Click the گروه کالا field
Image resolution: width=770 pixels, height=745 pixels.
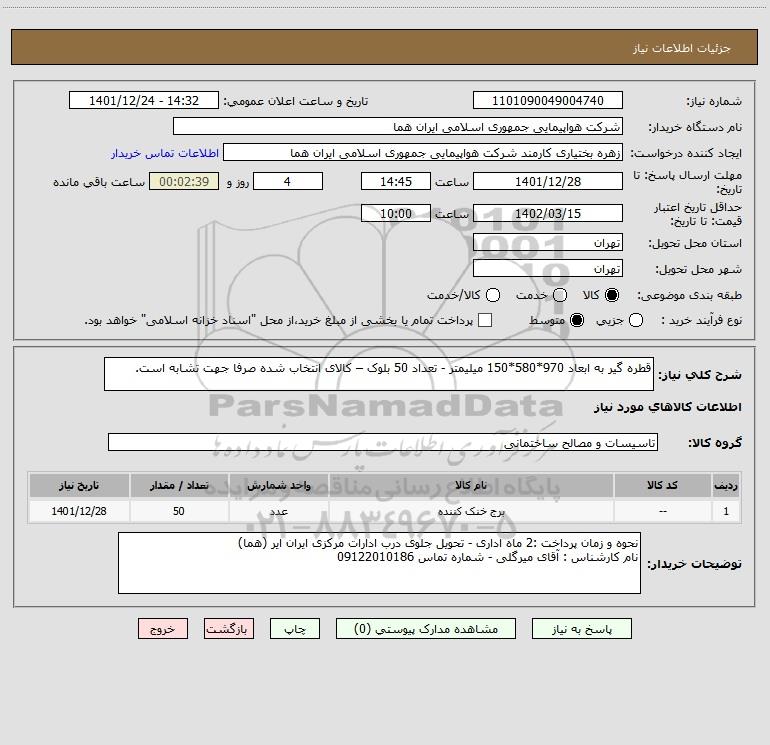click(382, 442)
